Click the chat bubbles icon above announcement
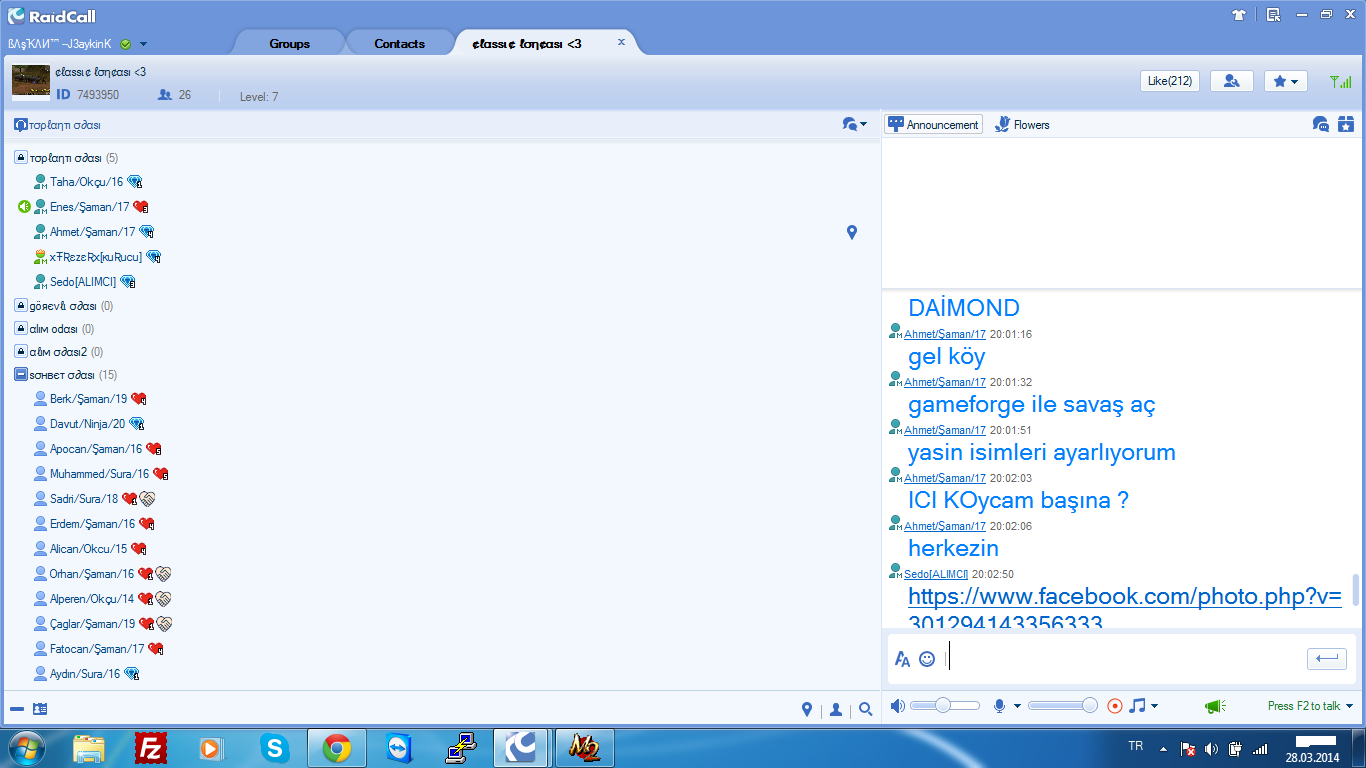This screenshot has width=1366, height=768. click(x=1321, y=124)
